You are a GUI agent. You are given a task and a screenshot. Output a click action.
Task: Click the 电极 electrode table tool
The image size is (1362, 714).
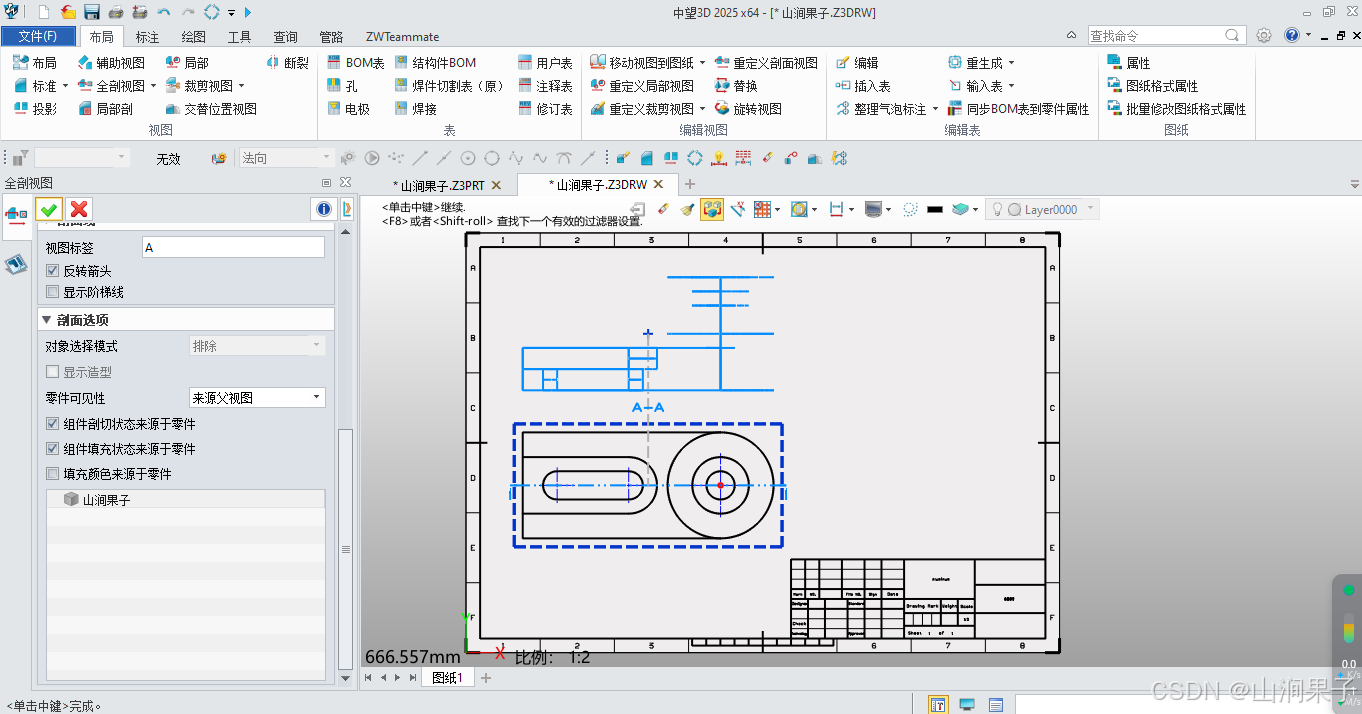click(349, 109)
